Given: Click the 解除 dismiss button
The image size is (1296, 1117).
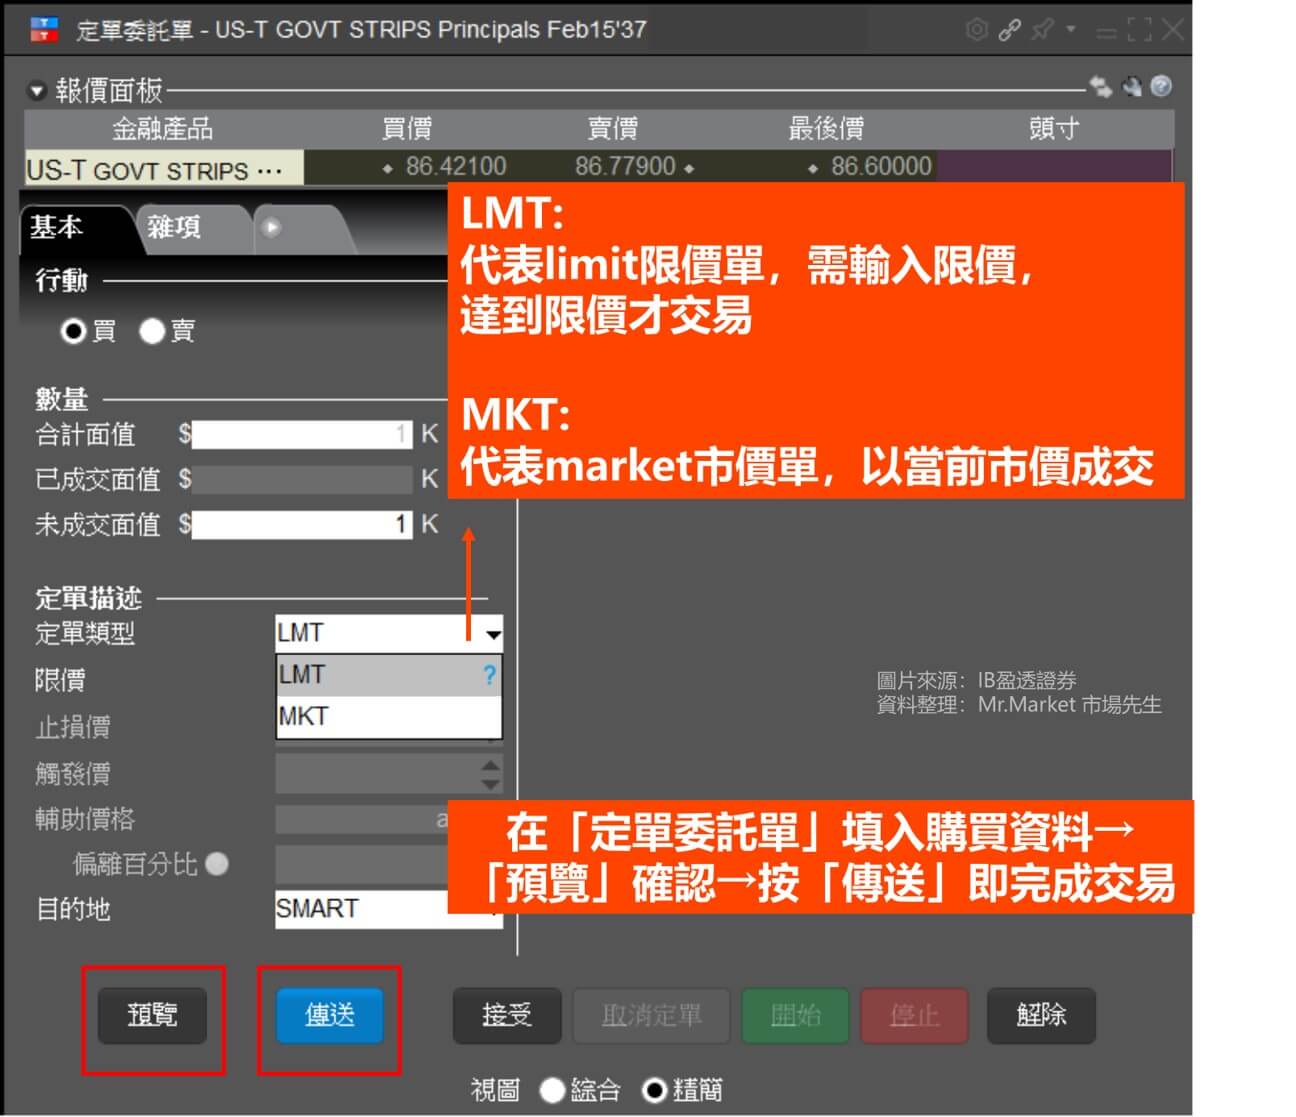Looking at the screenshot, I should tap(1041, 1016).
